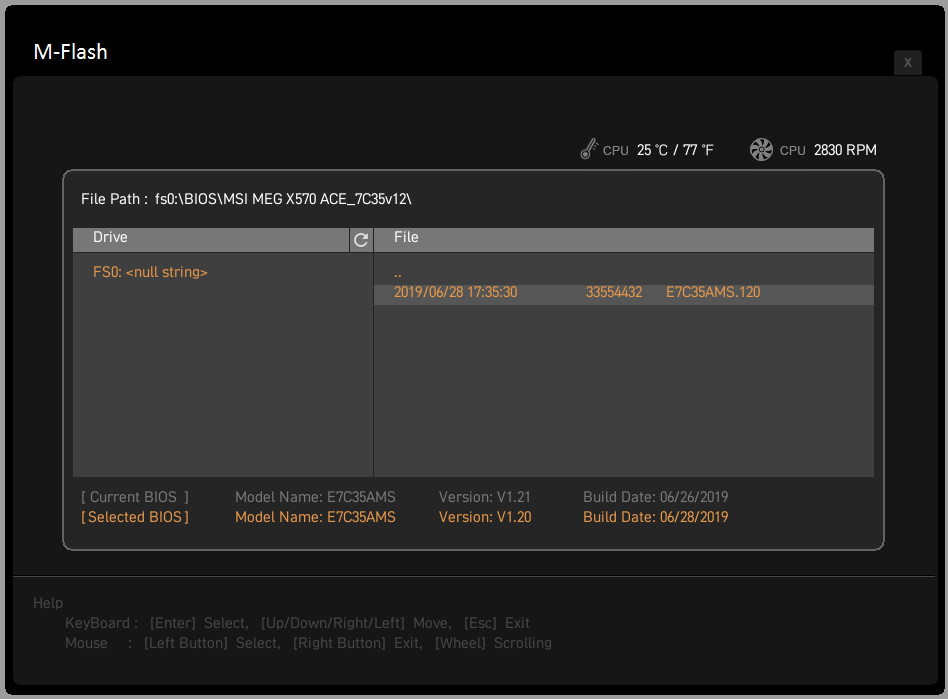Click file date 2019/06/28 17:35:30
Screen dimensions: 948x699
(455, 292)
